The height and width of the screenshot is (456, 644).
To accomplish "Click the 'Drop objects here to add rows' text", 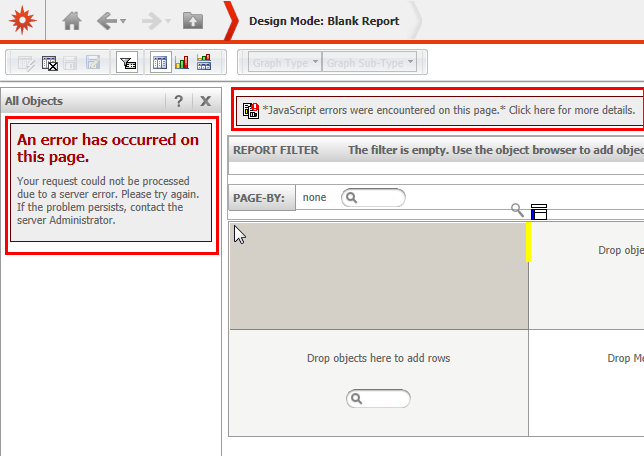I will point(379,358).
